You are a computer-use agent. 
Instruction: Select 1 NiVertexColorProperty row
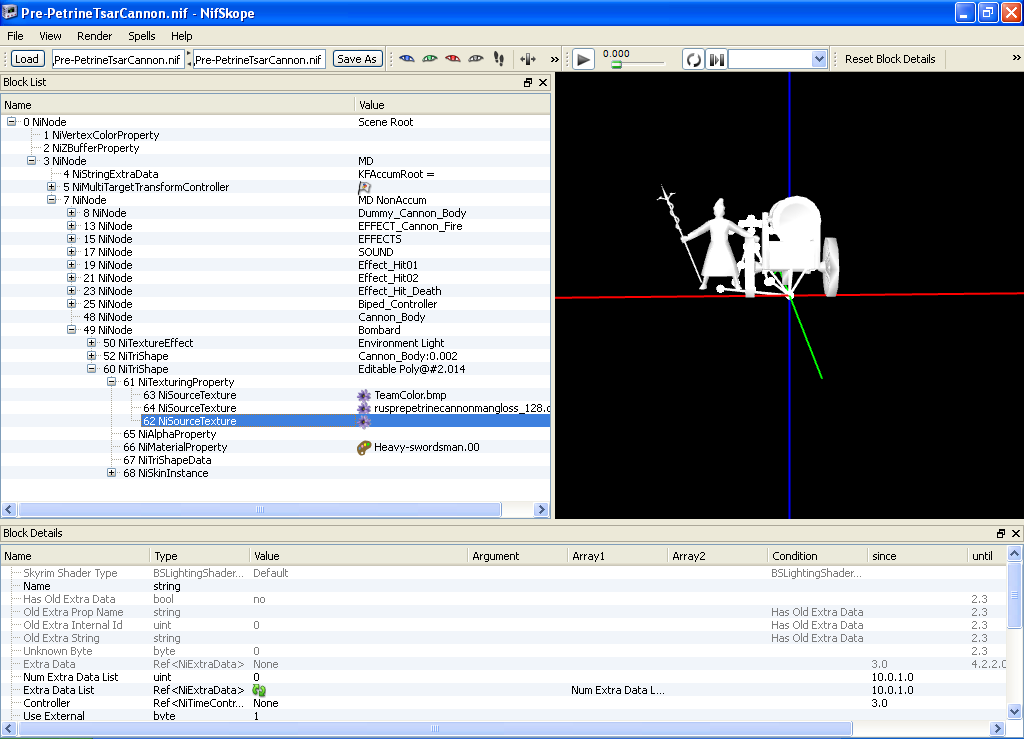click(x=275, y=135)
